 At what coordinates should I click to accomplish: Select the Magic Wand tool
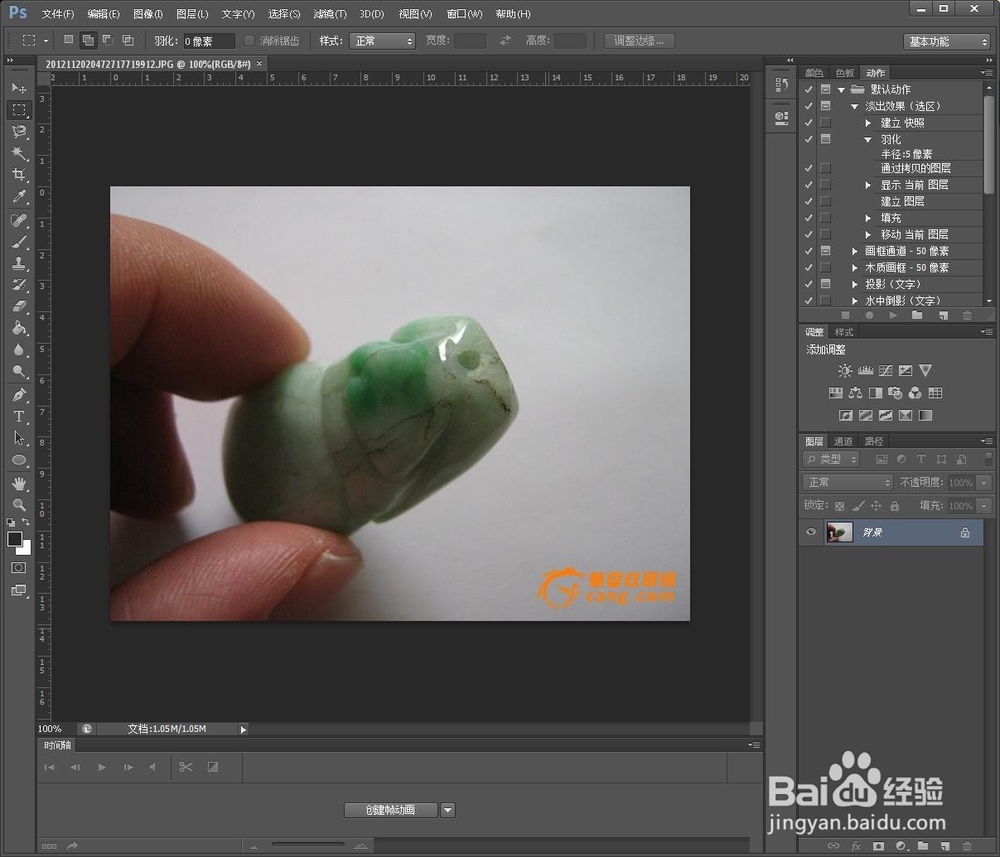(x=19, y=153)
